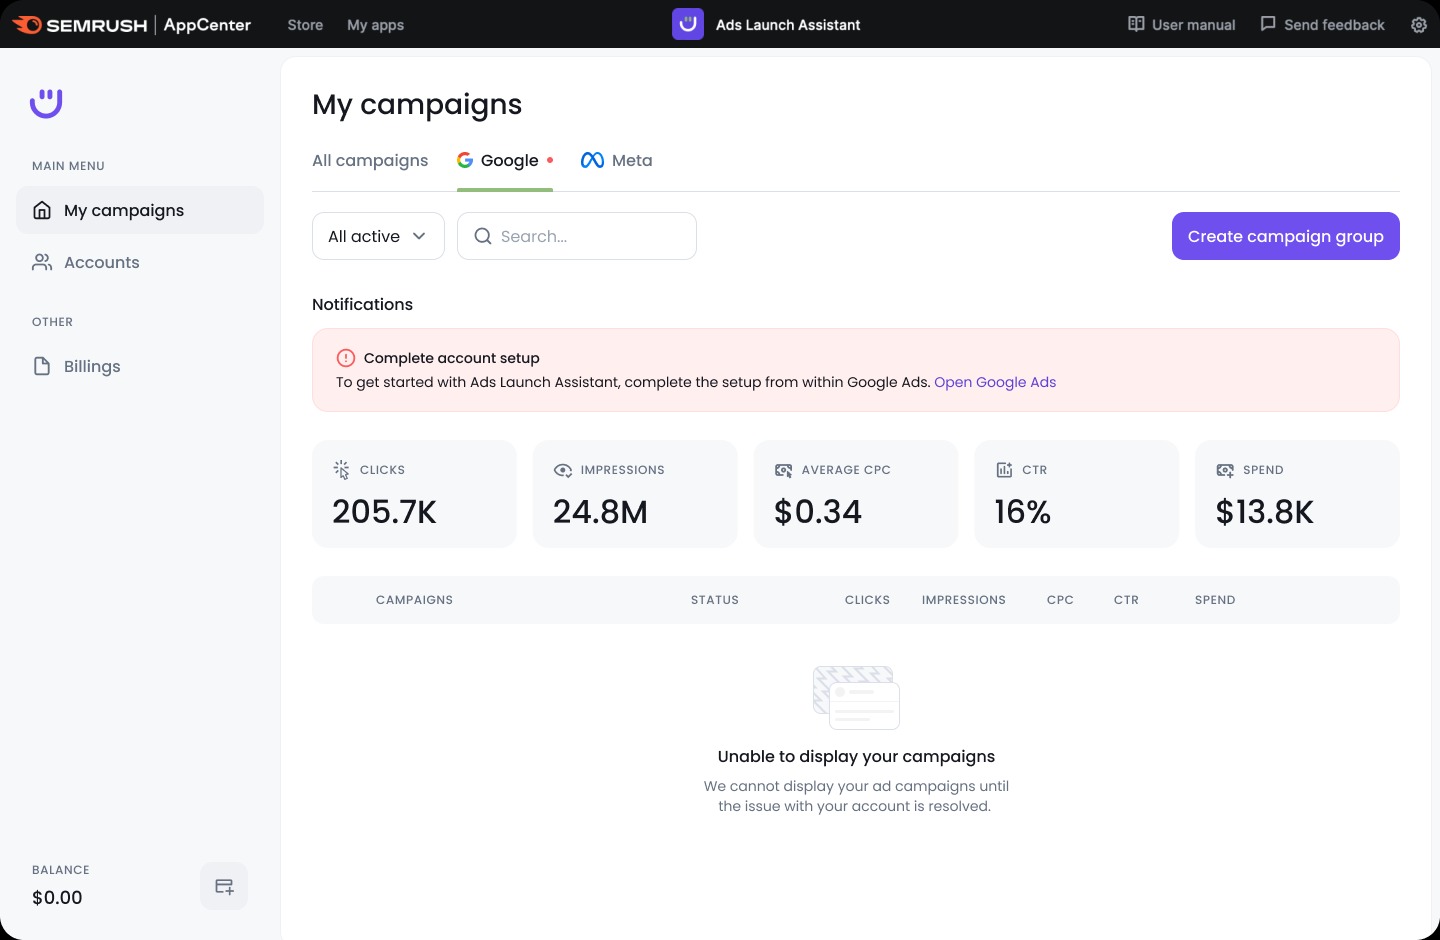Open My apps in top bar

click(x=375, y=25)
